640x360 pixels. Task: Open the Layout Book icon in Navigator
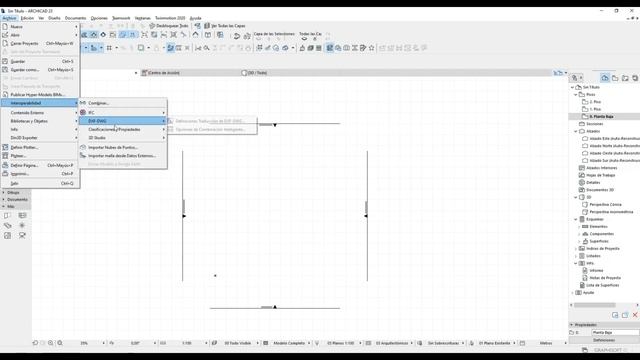point(625,78)
